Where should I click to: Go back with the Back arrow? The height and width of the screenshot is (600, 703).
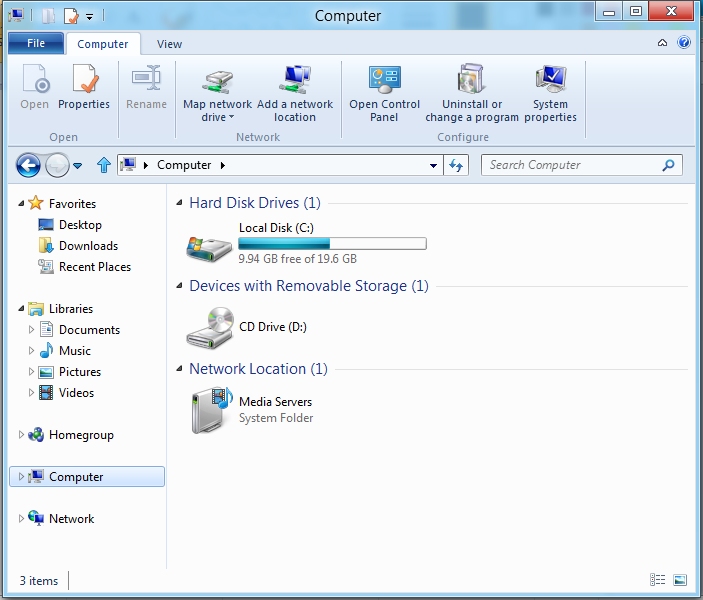coord(28,165)
